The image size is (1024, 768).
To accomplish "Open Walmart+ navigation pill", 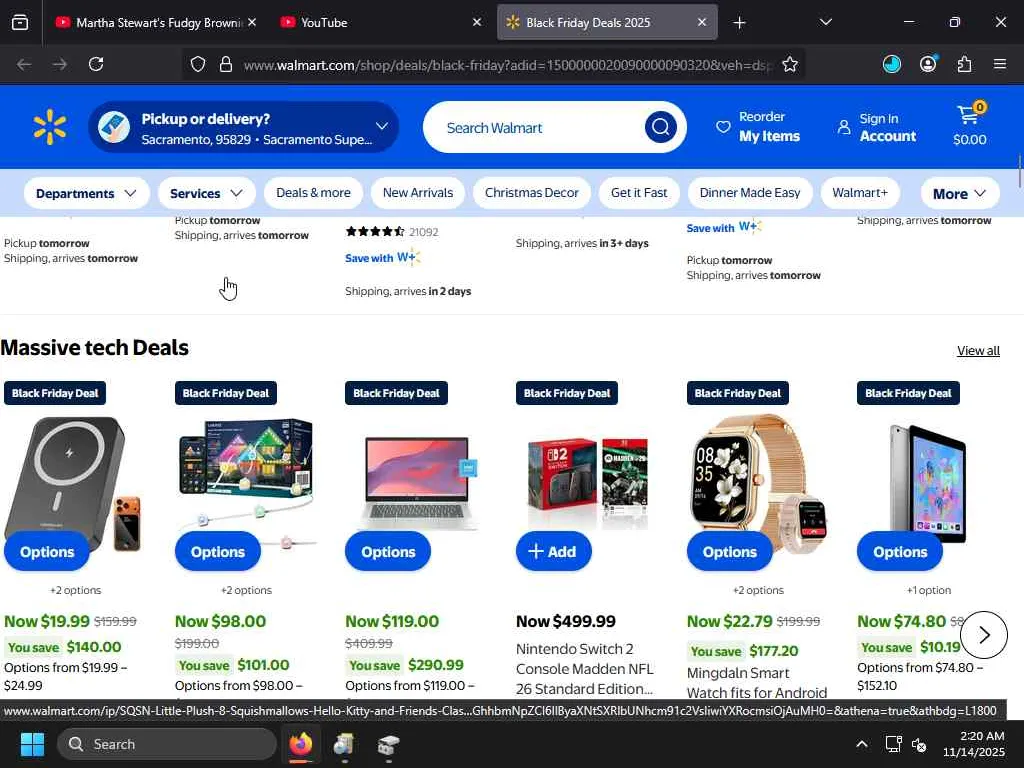I will (860, 193).
